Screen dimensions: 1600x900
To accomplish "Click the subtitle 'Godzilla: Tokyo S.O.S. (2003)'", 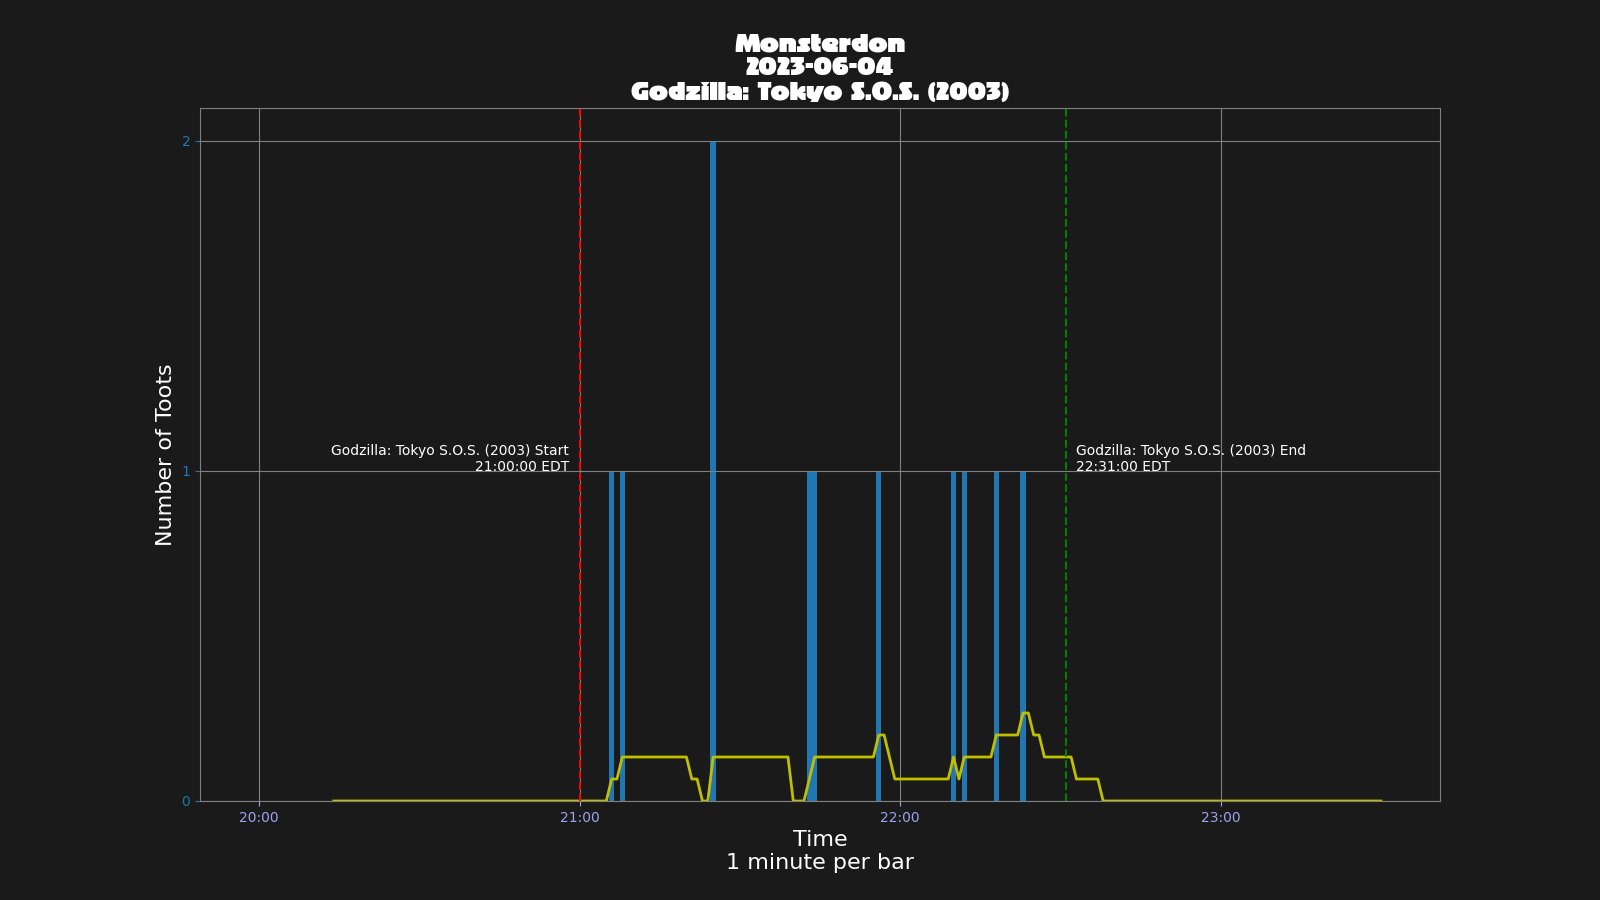I will [820, 92].
